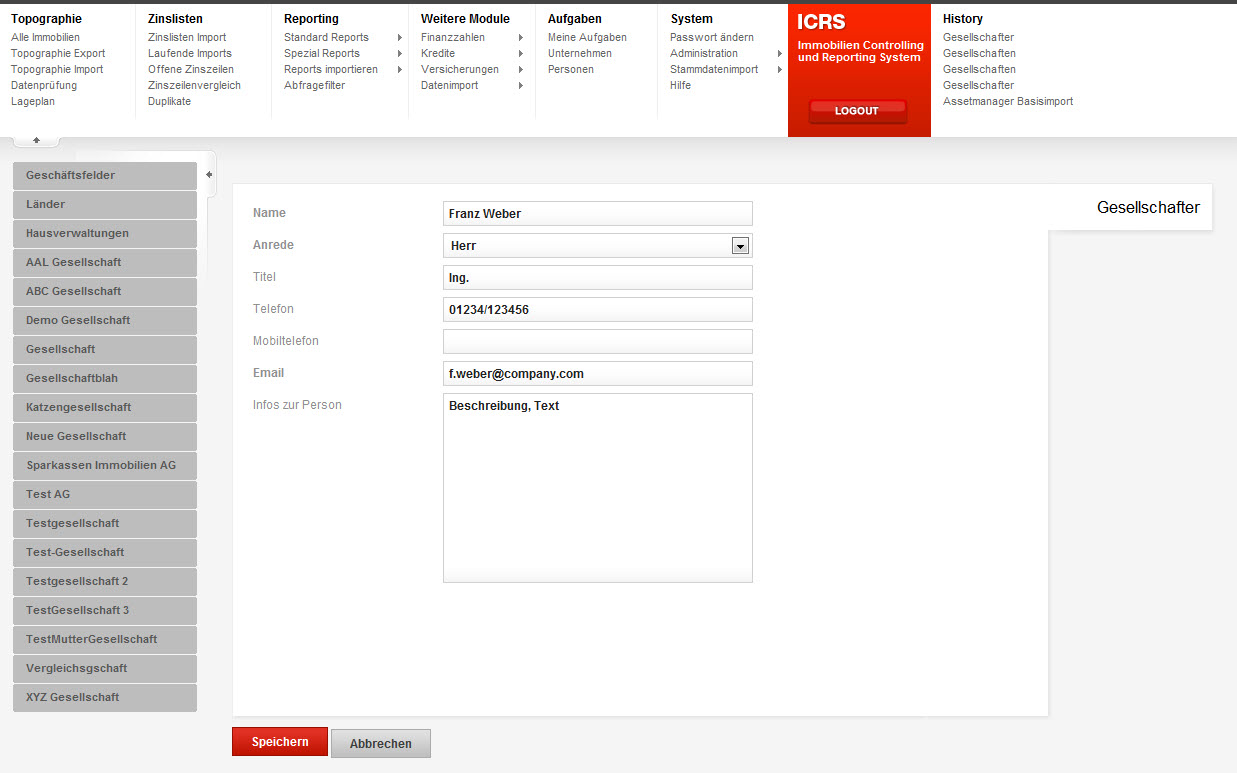Select Test AG in the sidebar
The width and height of the screenshot is (1237, 773).
pyautogui.click(x=105, y=494)
